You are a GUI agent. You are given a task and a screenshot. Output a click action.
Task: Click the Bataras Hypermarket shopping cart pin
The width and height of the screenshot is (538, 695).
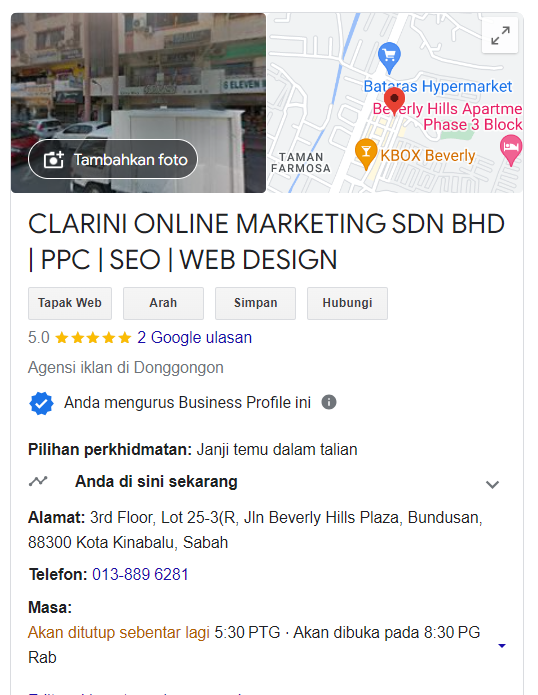coord(389,57)
